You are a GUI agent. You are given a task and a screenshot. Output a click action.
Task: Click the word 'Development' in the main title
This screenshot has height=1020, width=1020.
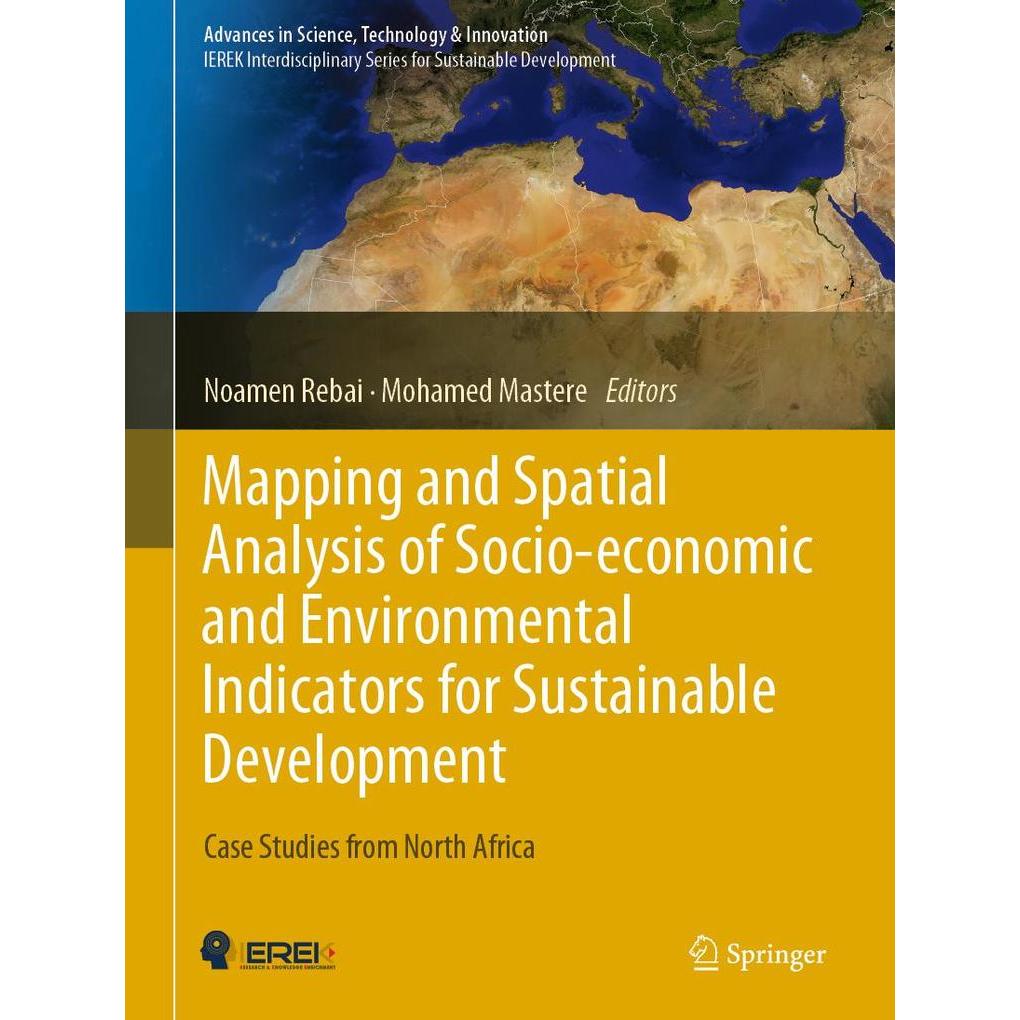coord(353,759)
